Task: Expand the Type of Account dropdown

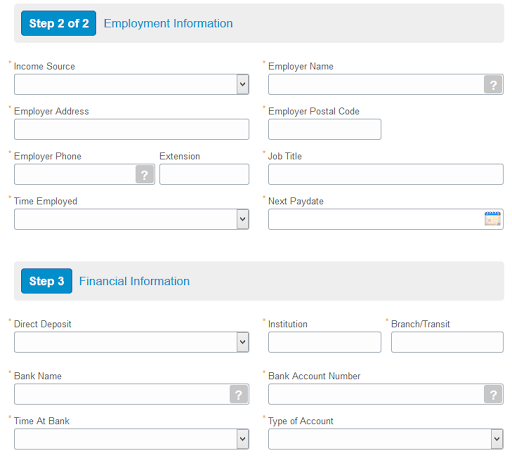Action: pyautogui.click(x=386, y=439)
